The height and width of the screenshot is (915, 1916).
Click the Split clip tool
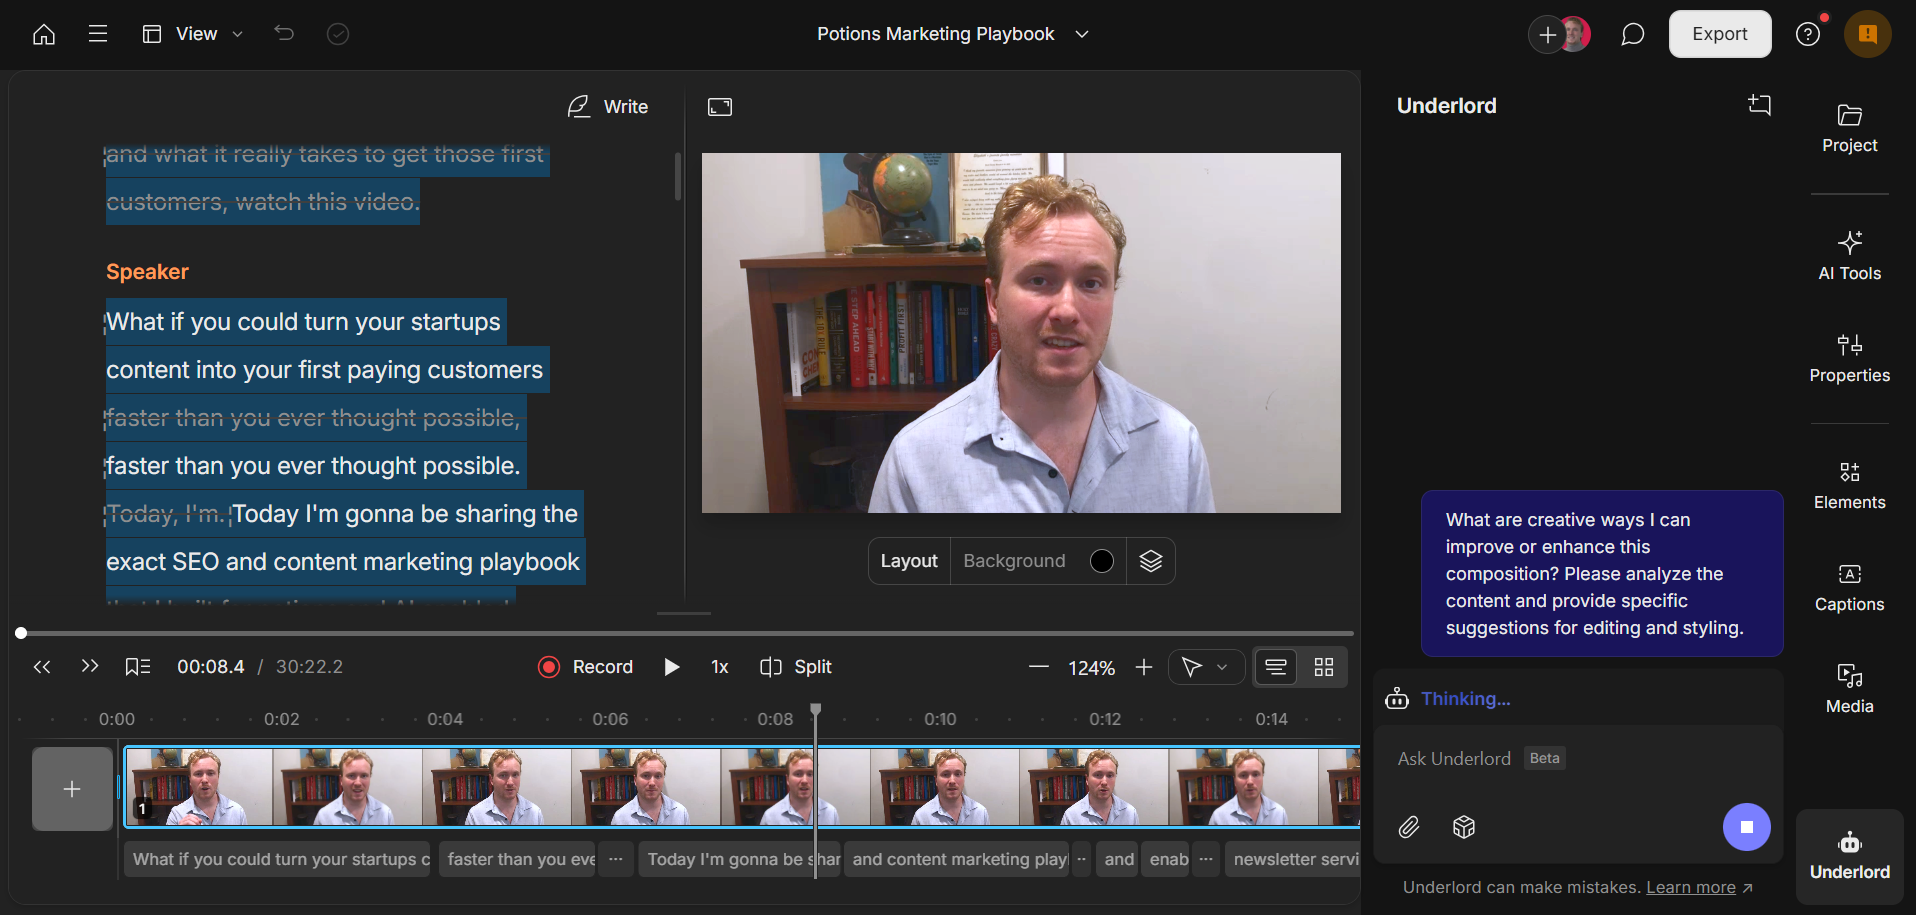point(796,667)
